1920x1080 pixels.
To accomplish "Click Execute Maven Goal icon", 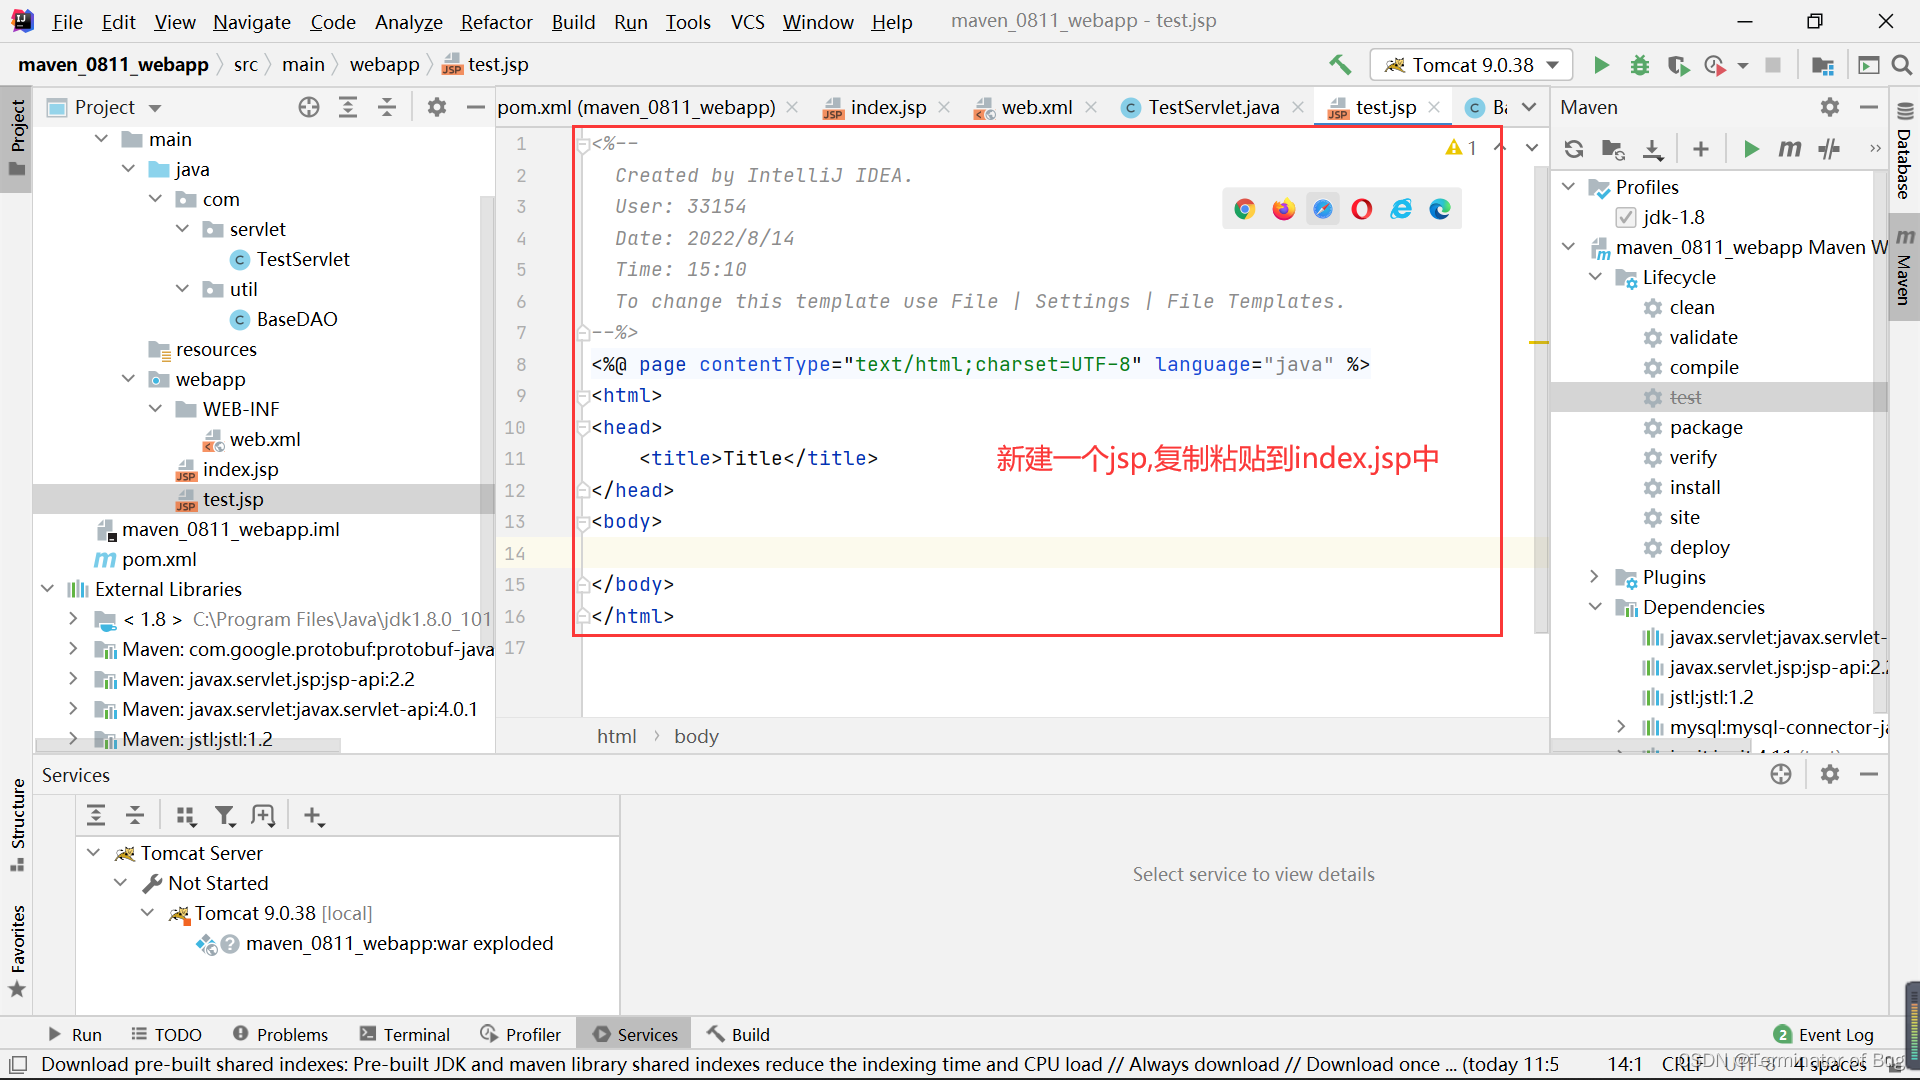I will click(x=1790, y=149).
